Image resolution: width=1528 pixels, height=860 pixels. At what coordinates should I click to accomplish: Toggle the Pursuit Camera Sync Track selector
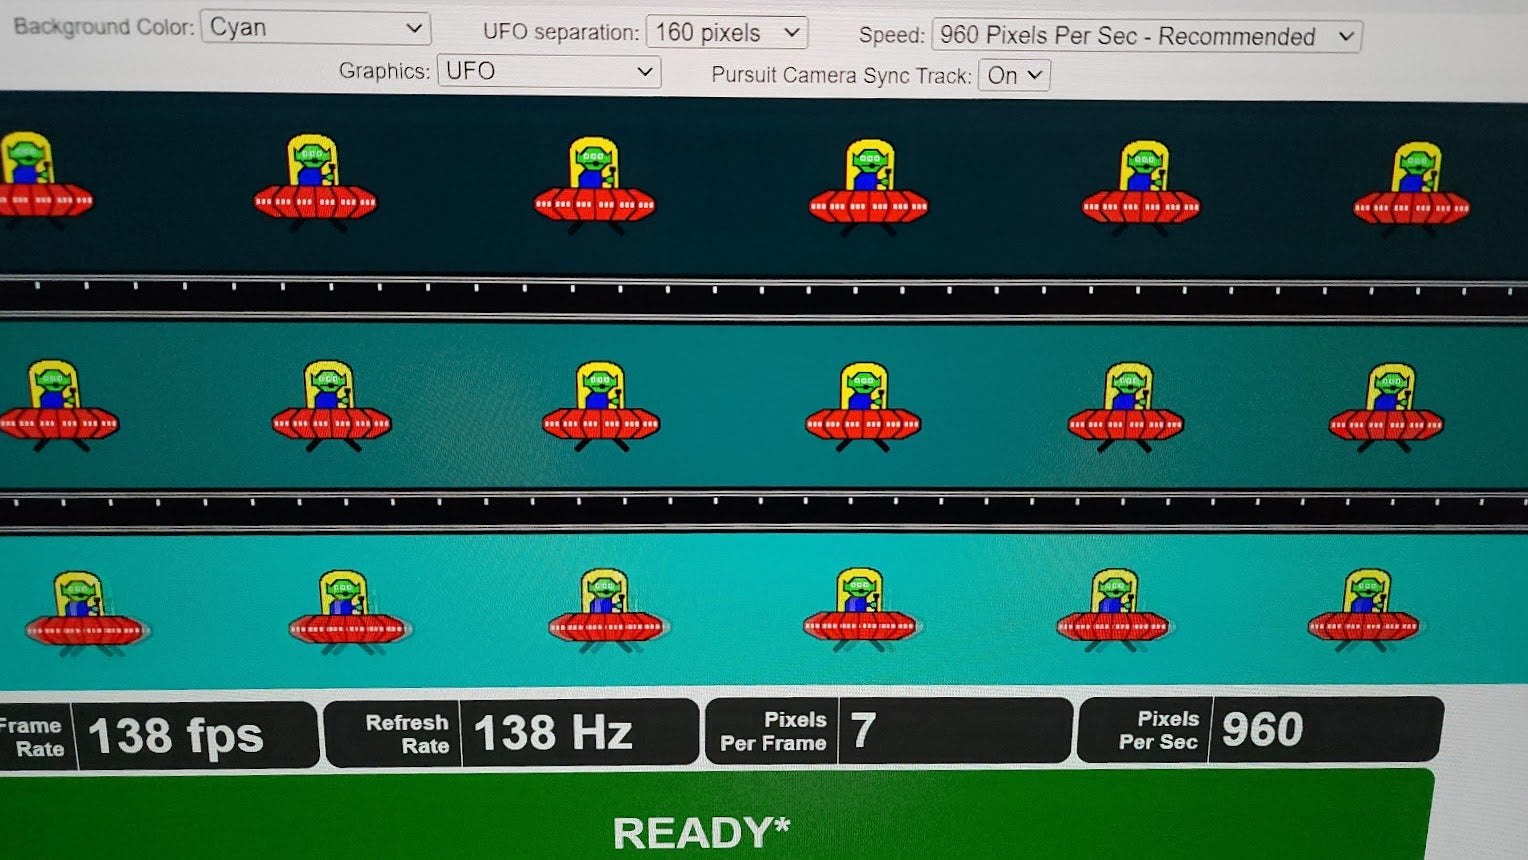click(x=1014, y=76)
